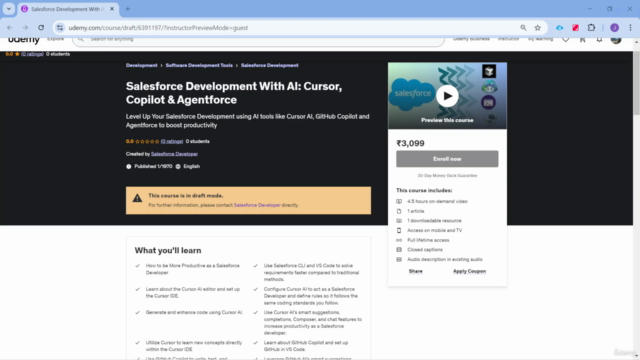This screenshot has height=360, width=640.
Task: Click the audio description icon
Action: click(399, 259)
